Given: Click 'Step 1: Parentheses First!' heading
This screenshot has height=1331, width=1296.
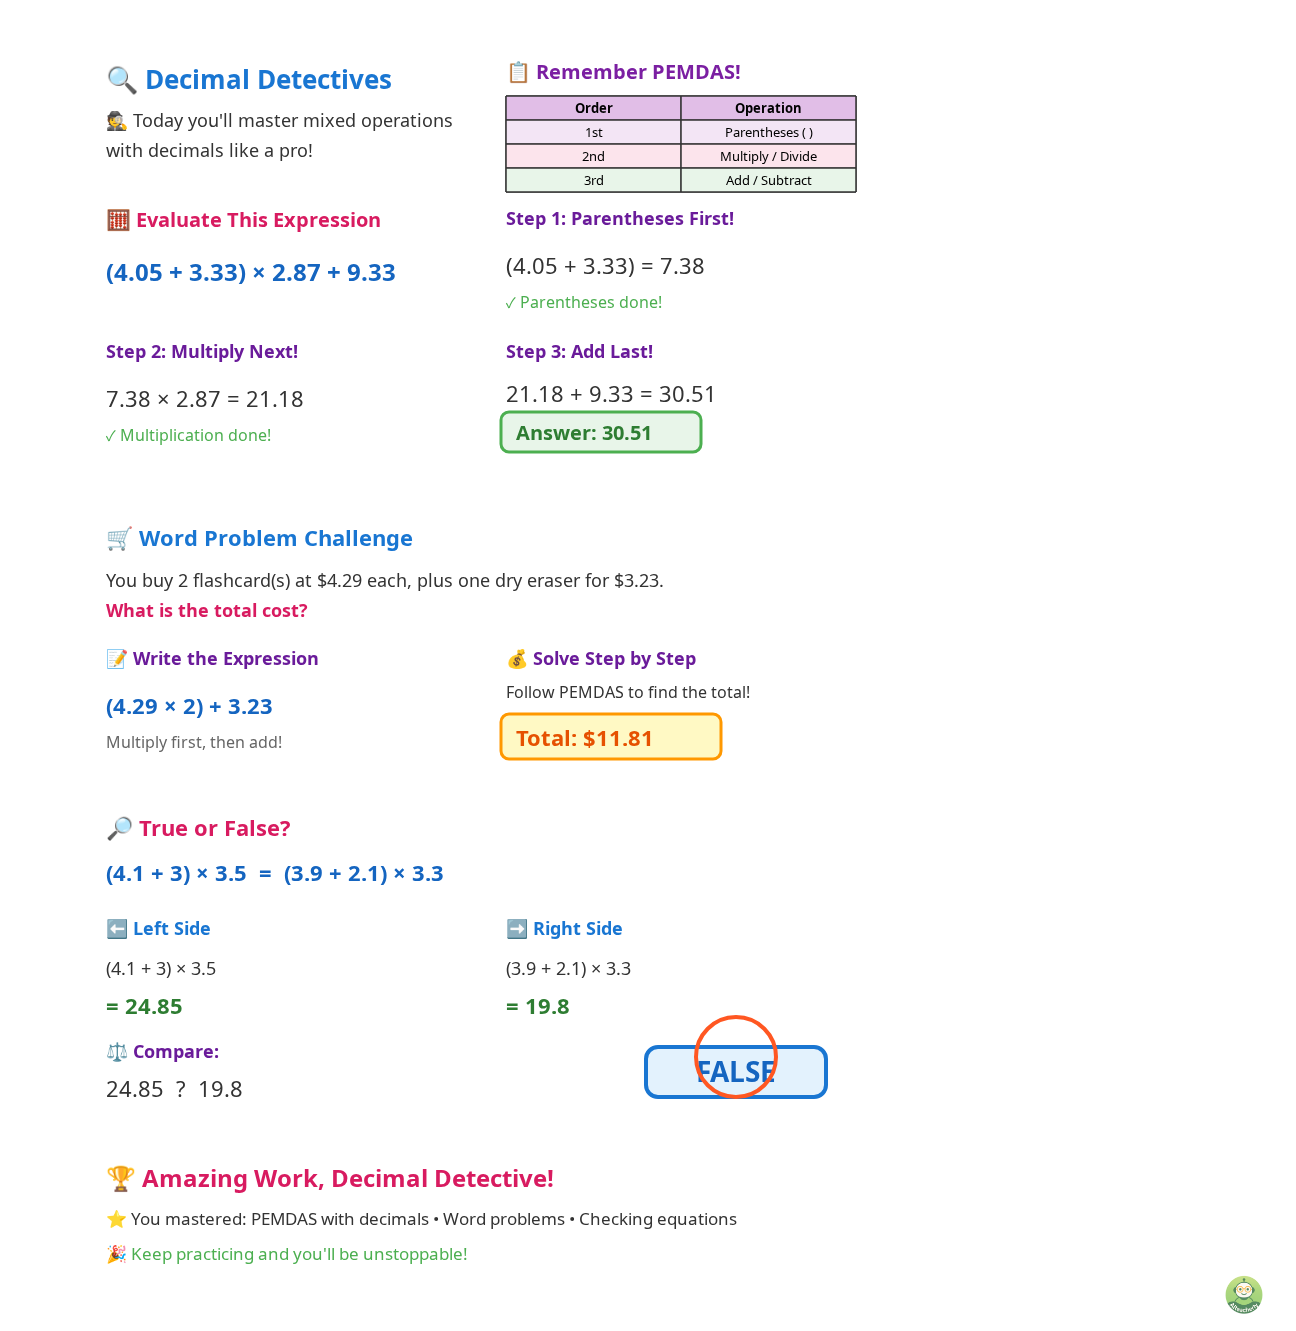Looking at the screenshot, I should tap(620, 219).
